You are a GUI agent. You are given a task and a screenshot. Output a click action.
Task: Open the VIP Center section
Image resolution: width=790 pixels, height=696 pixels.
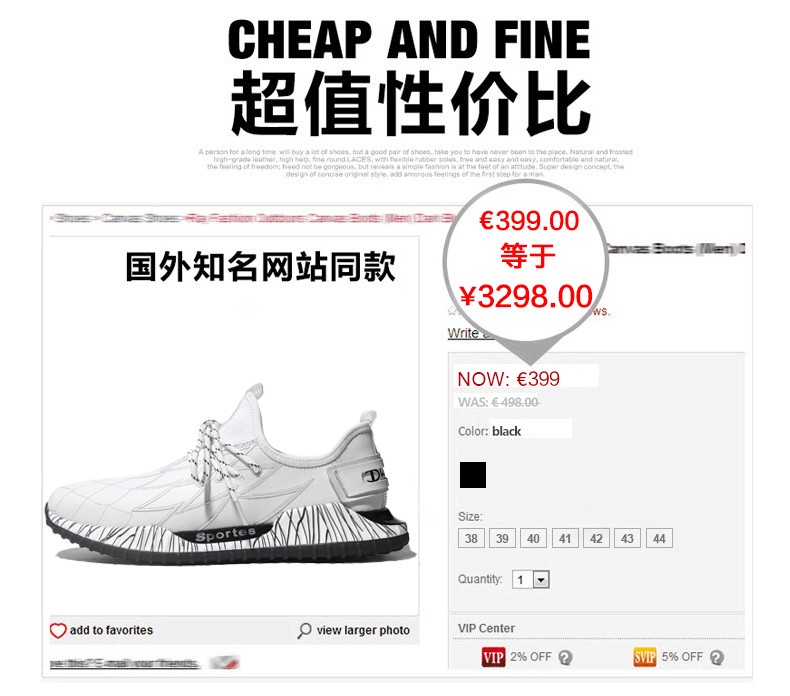(x=486, y=628)
